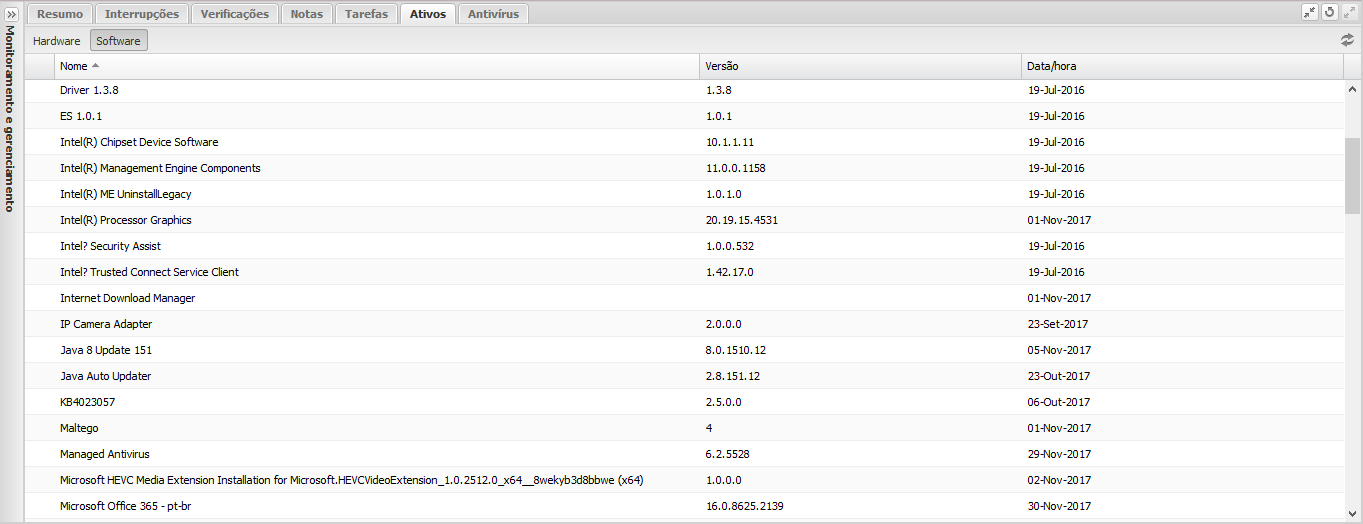Click version 16.0.8625.2139 cell
The image size is (1363, 524).
pos(745,506)
